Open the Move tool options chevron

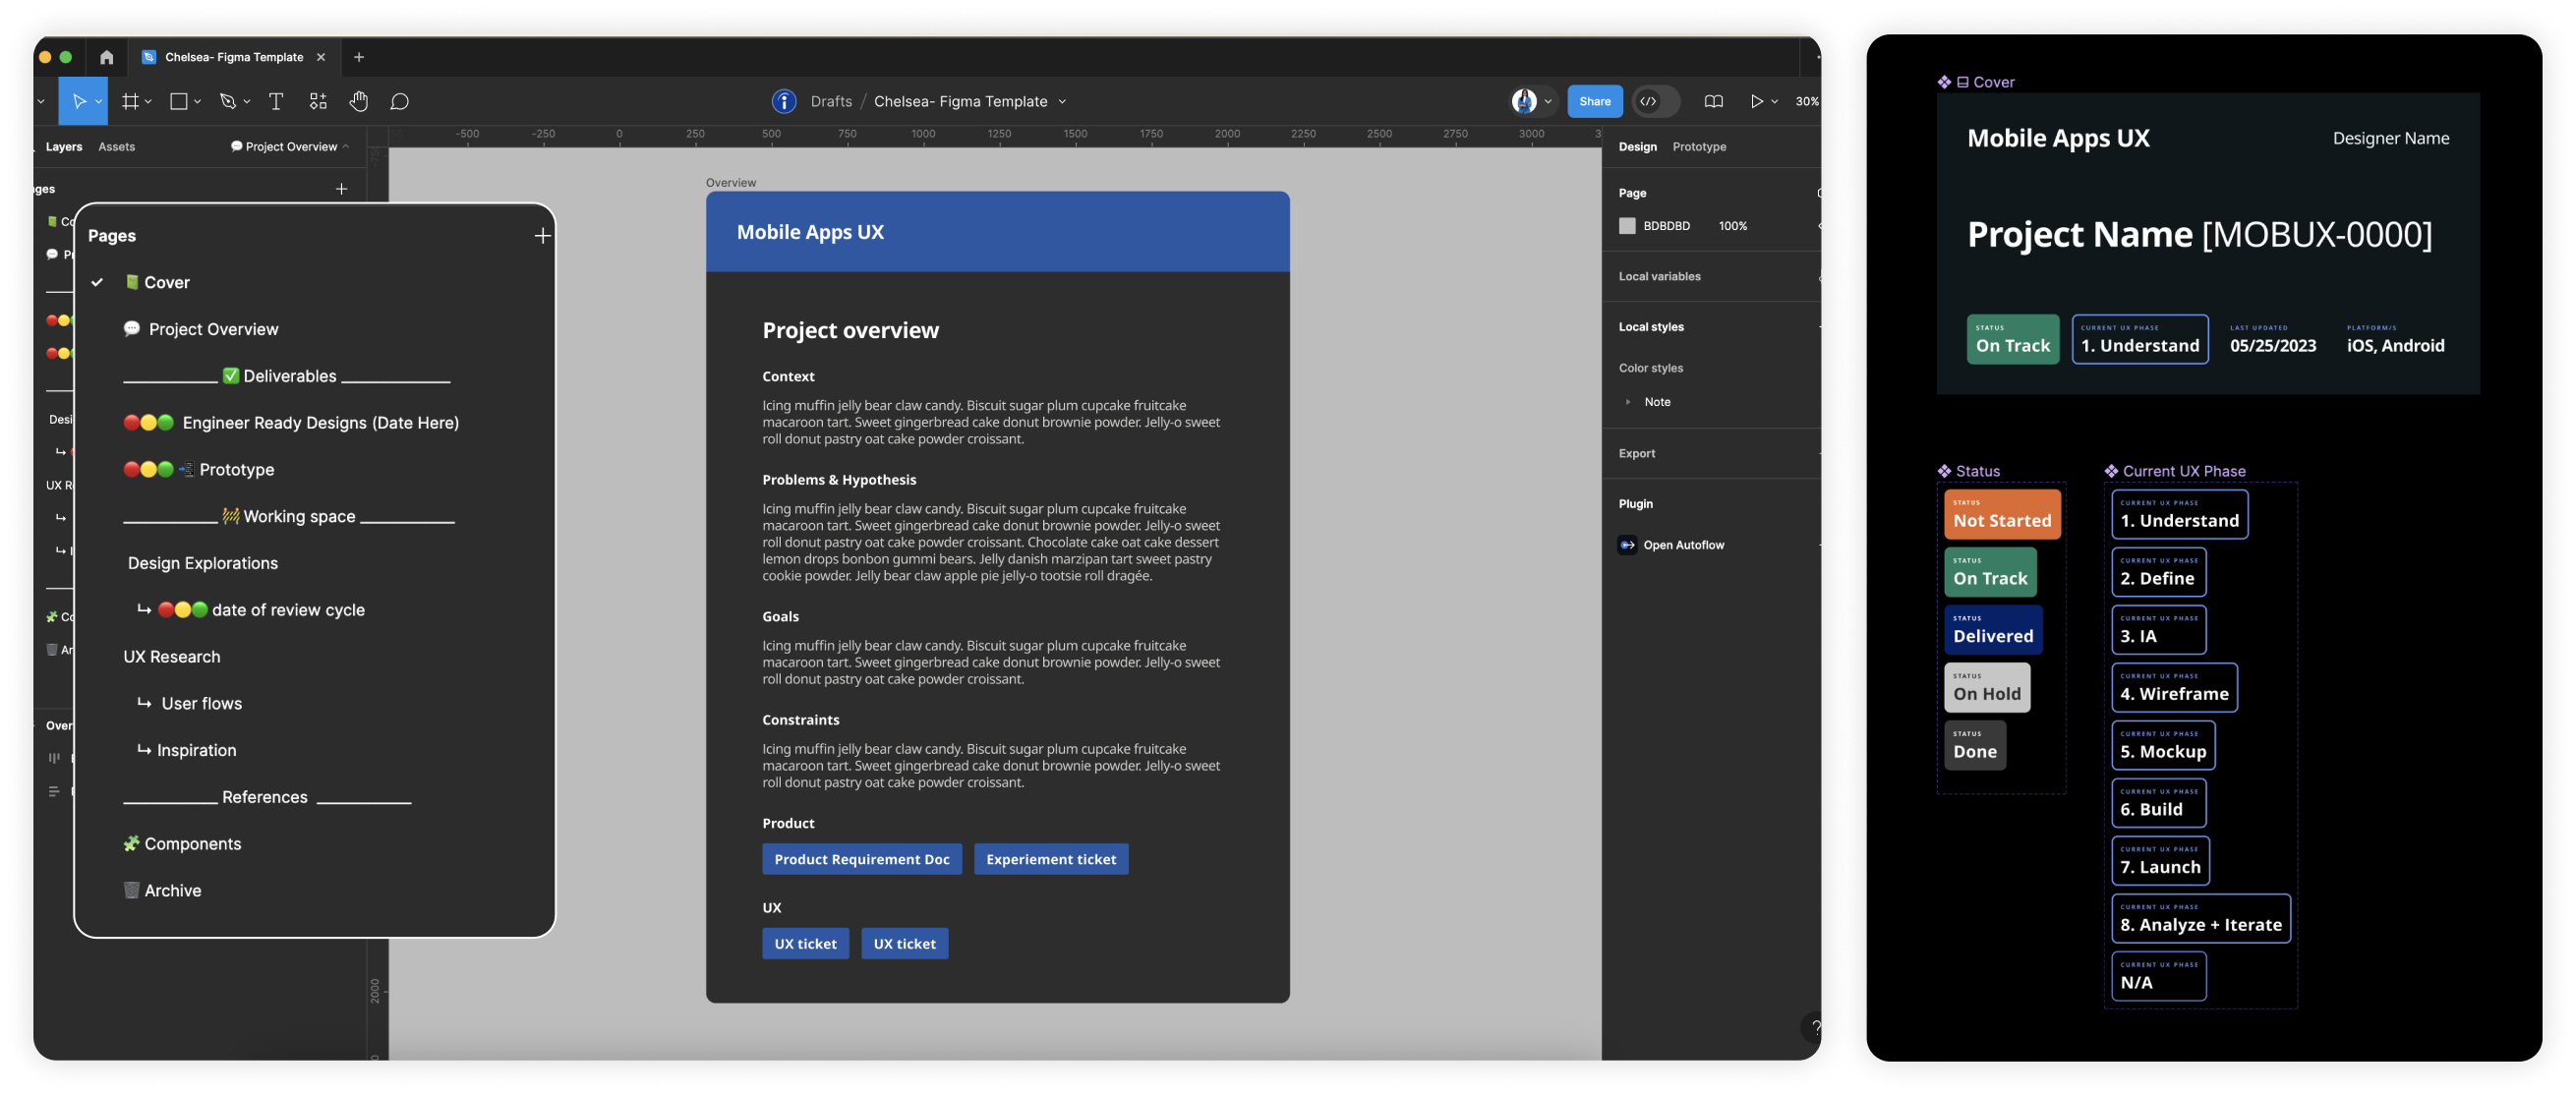coord(98,102)
